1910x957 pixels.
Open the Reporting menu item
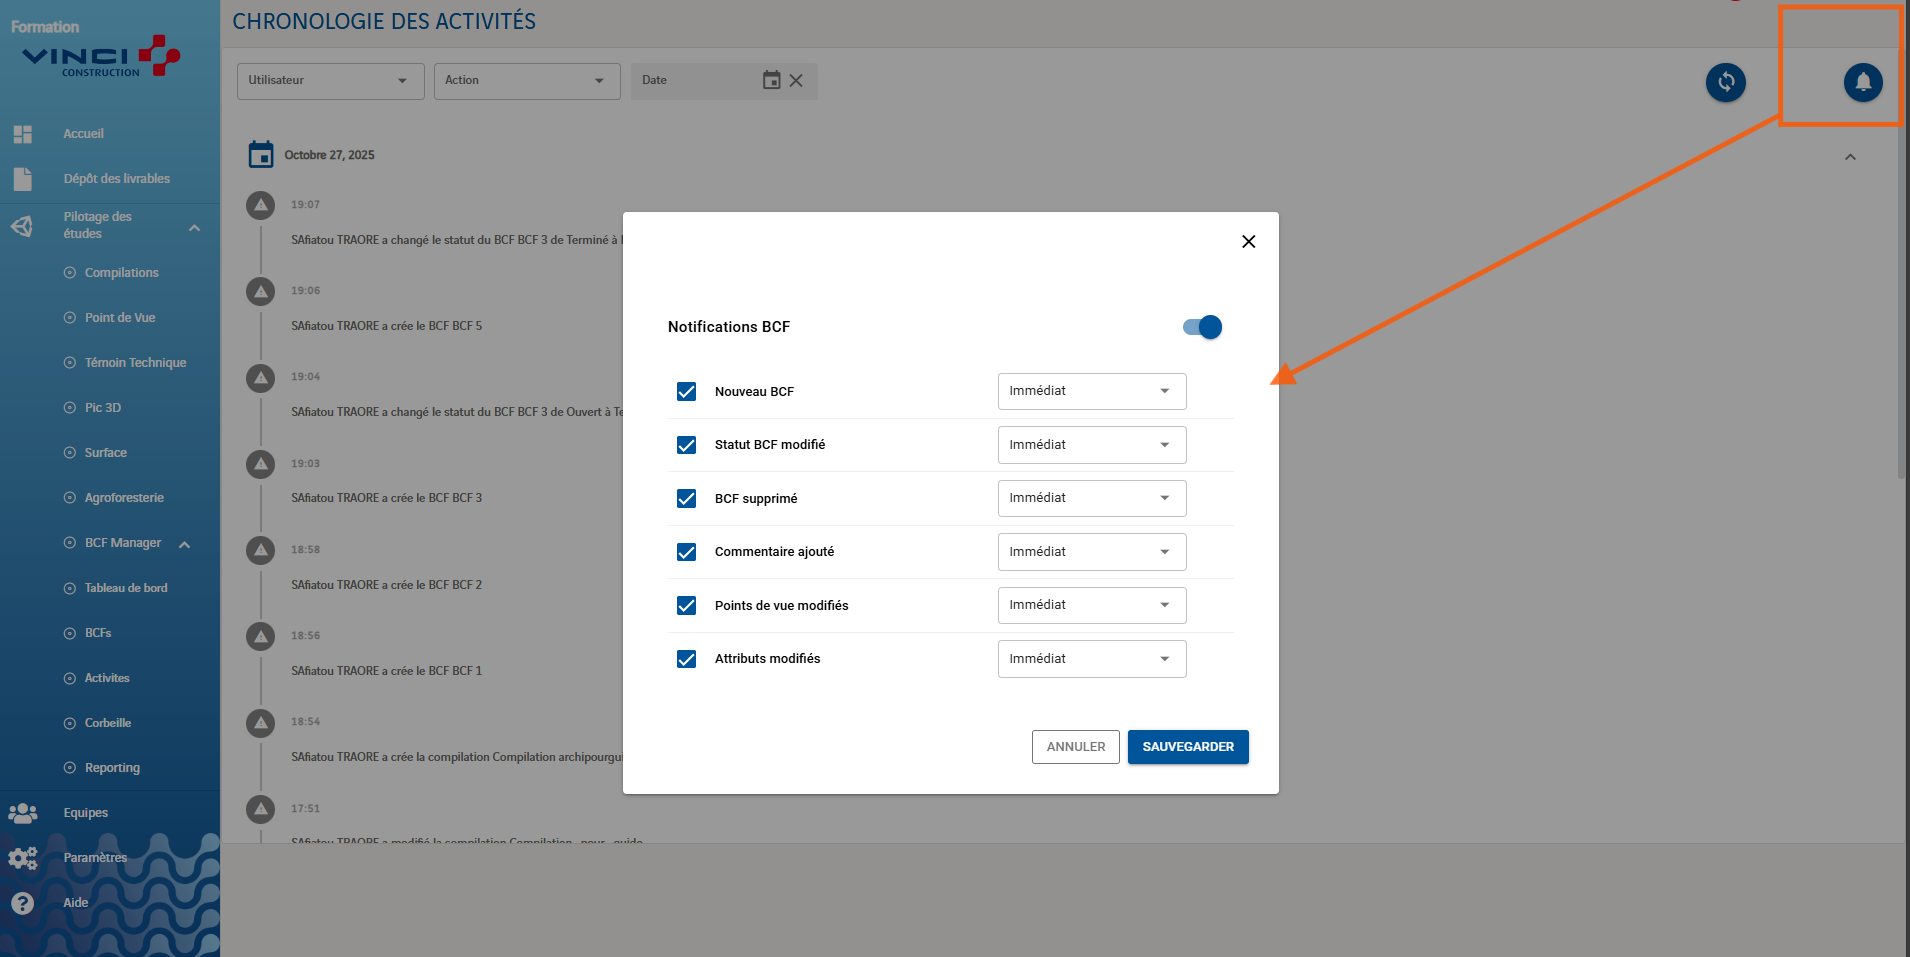click(112, 768)
